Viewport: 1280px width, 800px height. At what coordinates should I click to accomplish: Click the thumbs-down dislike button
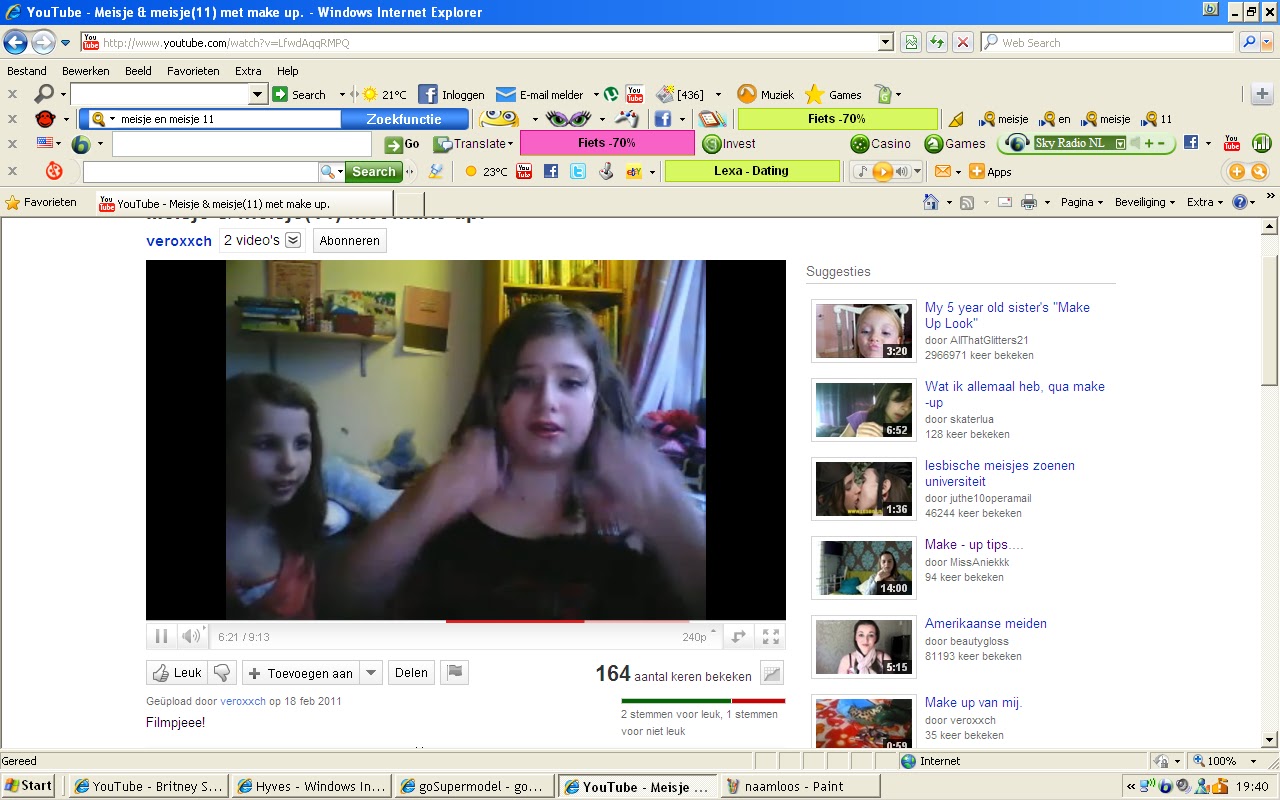tap(223, 673)
